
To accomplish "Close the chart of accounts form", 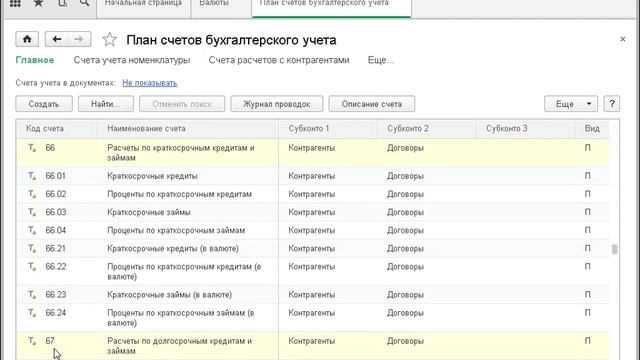I will [x=622, y=39].
